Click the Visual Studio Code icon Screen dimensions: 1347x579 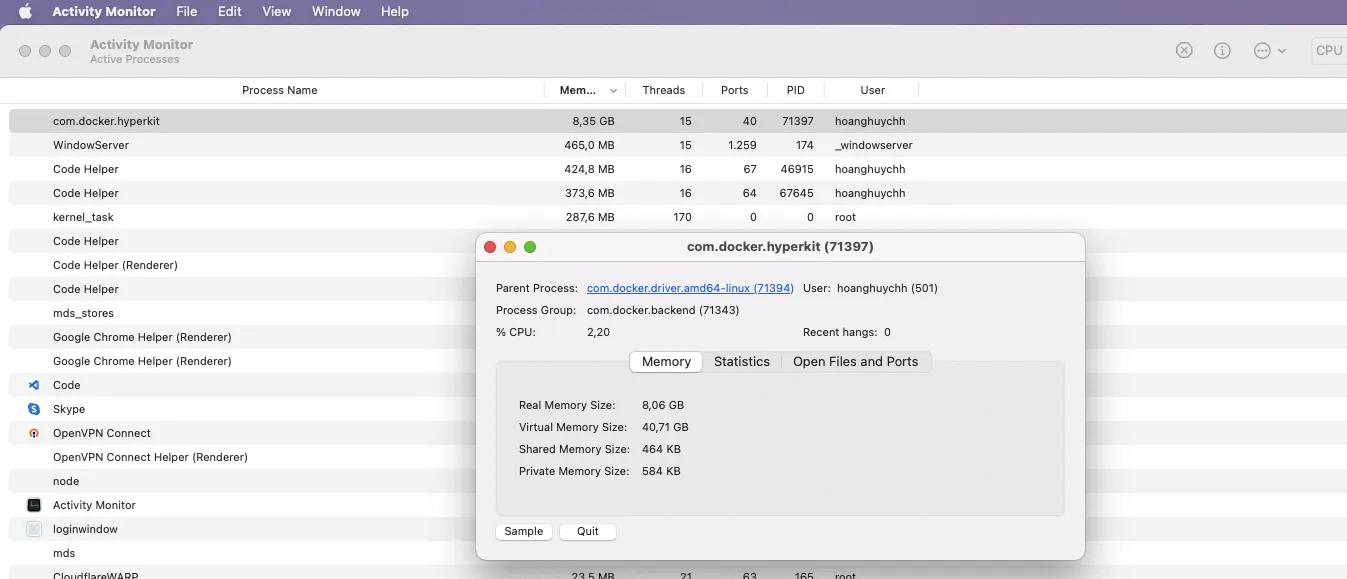tap(34, 385)
